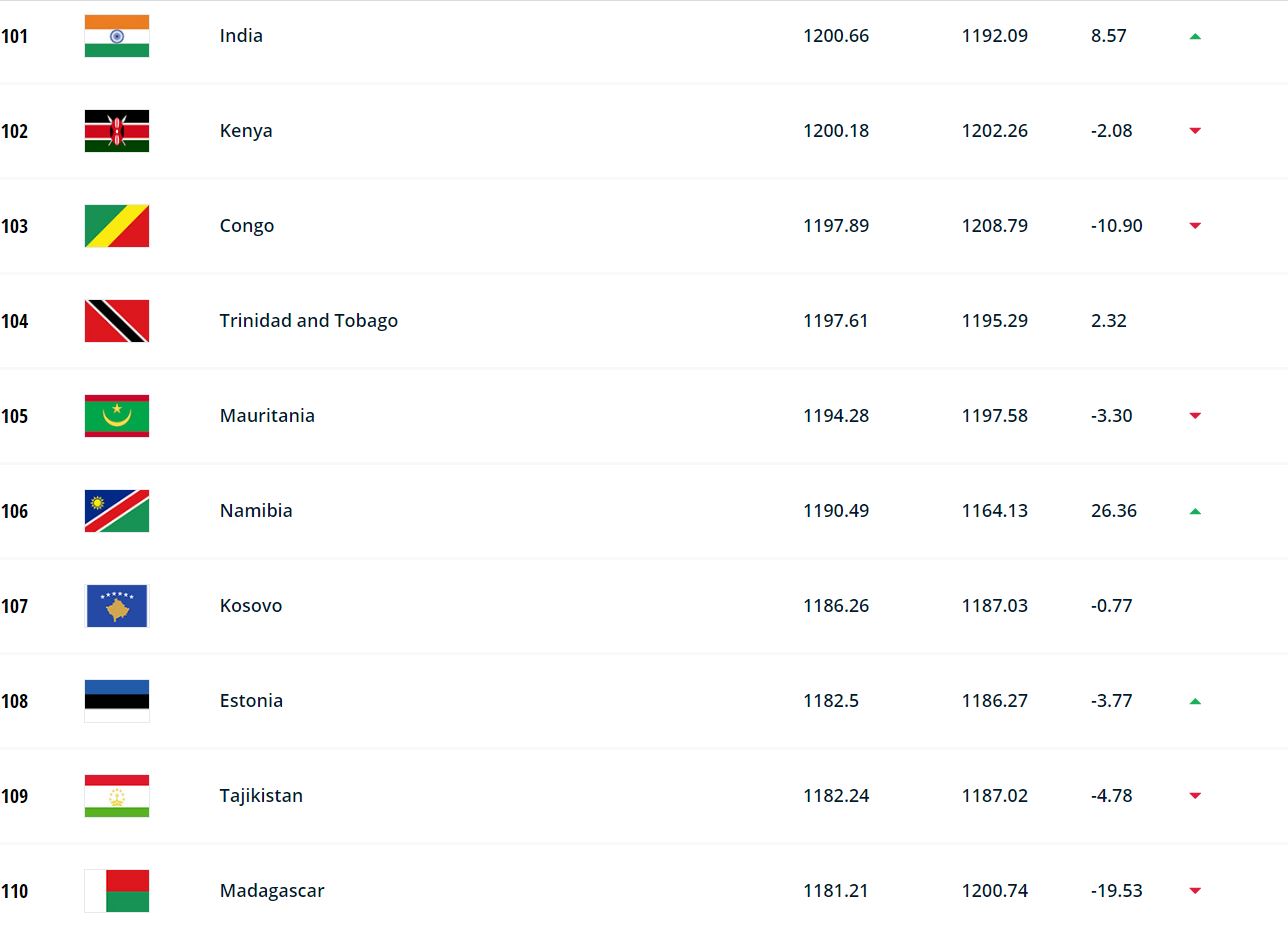Screen dimensions: 1288x937
Task: Open the Kosovo team name link
Action: pyautogui.click(x=251, y=606)
